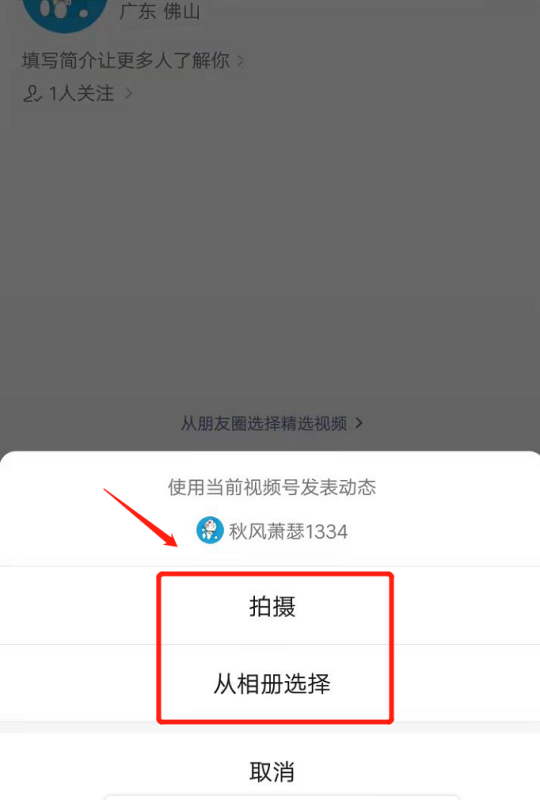Tap the blue profile avatar at top

point(65,11)
